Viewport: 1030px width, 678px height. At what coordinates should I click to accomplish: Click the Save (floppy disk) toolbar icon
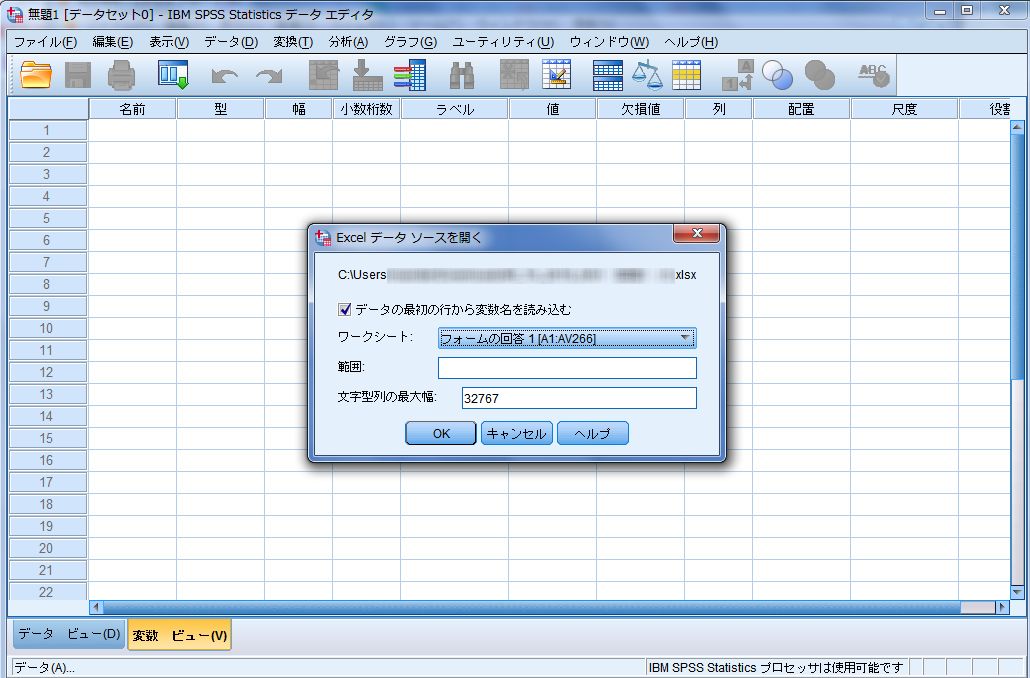click(78, 75)
